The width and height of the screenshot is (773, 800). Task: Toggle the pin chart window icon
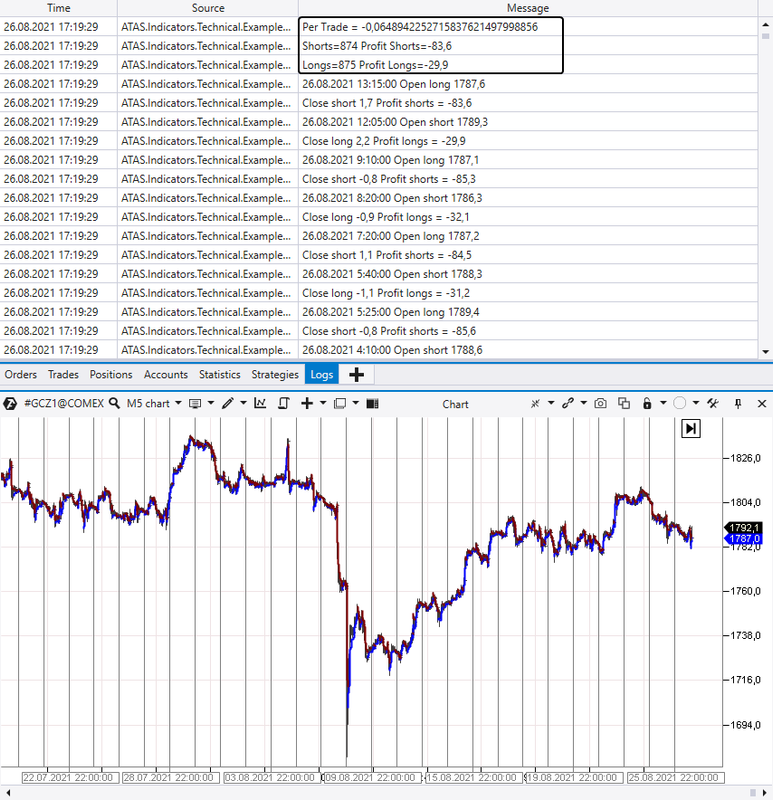coord(738,404)
